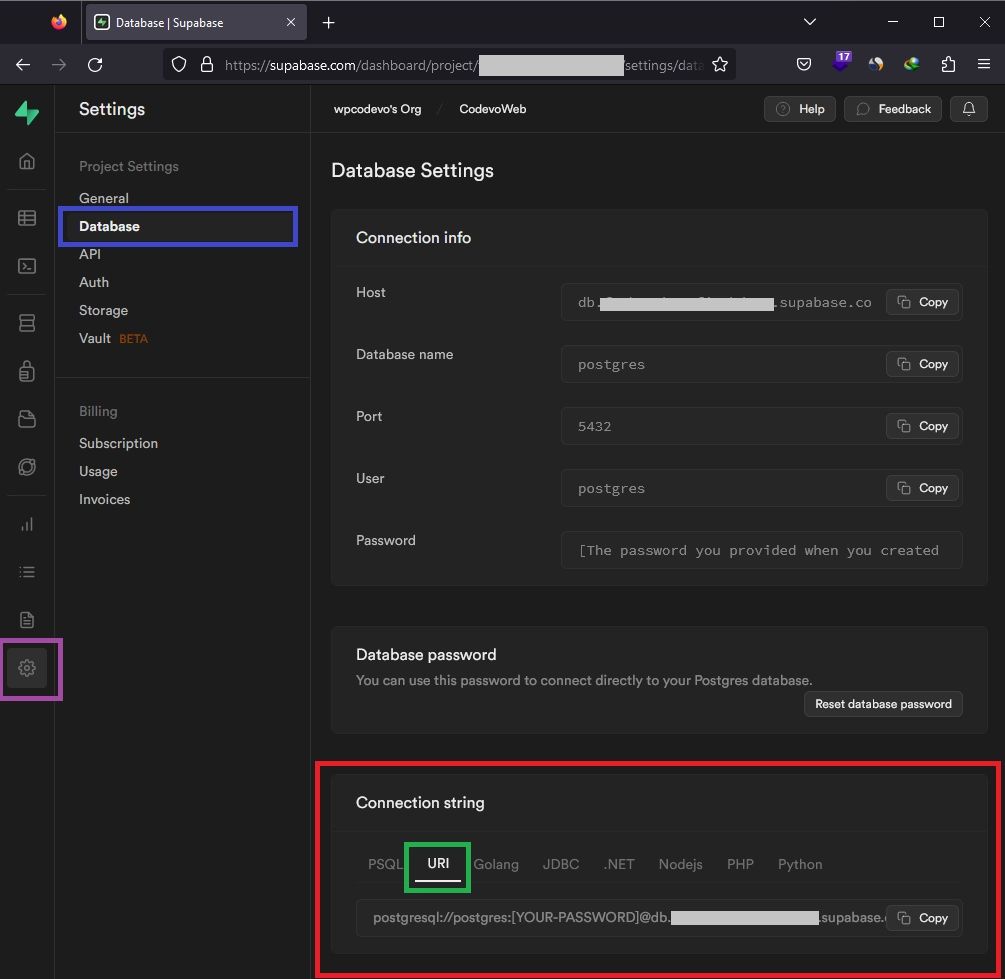Click Reset database password button

(883, 704)
